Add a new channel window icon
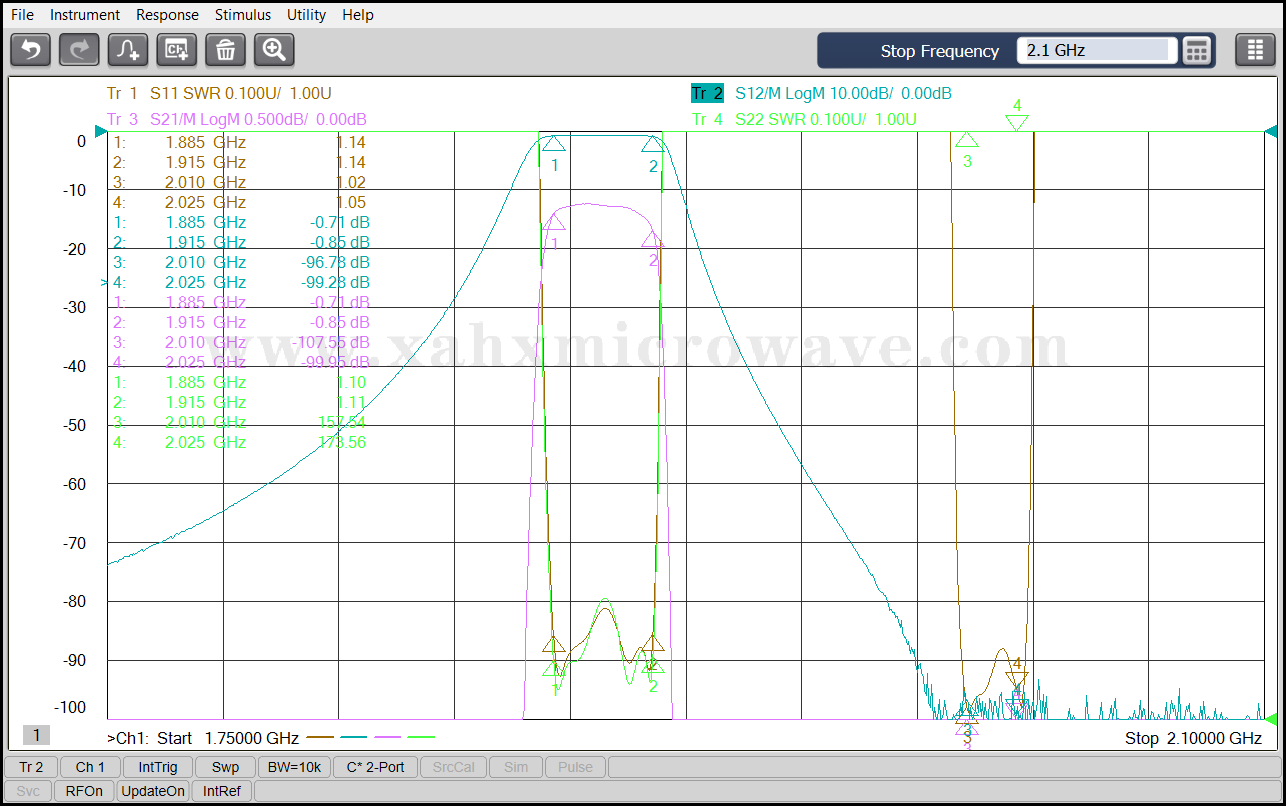The image size is (1286, 806). coord(177,50)
